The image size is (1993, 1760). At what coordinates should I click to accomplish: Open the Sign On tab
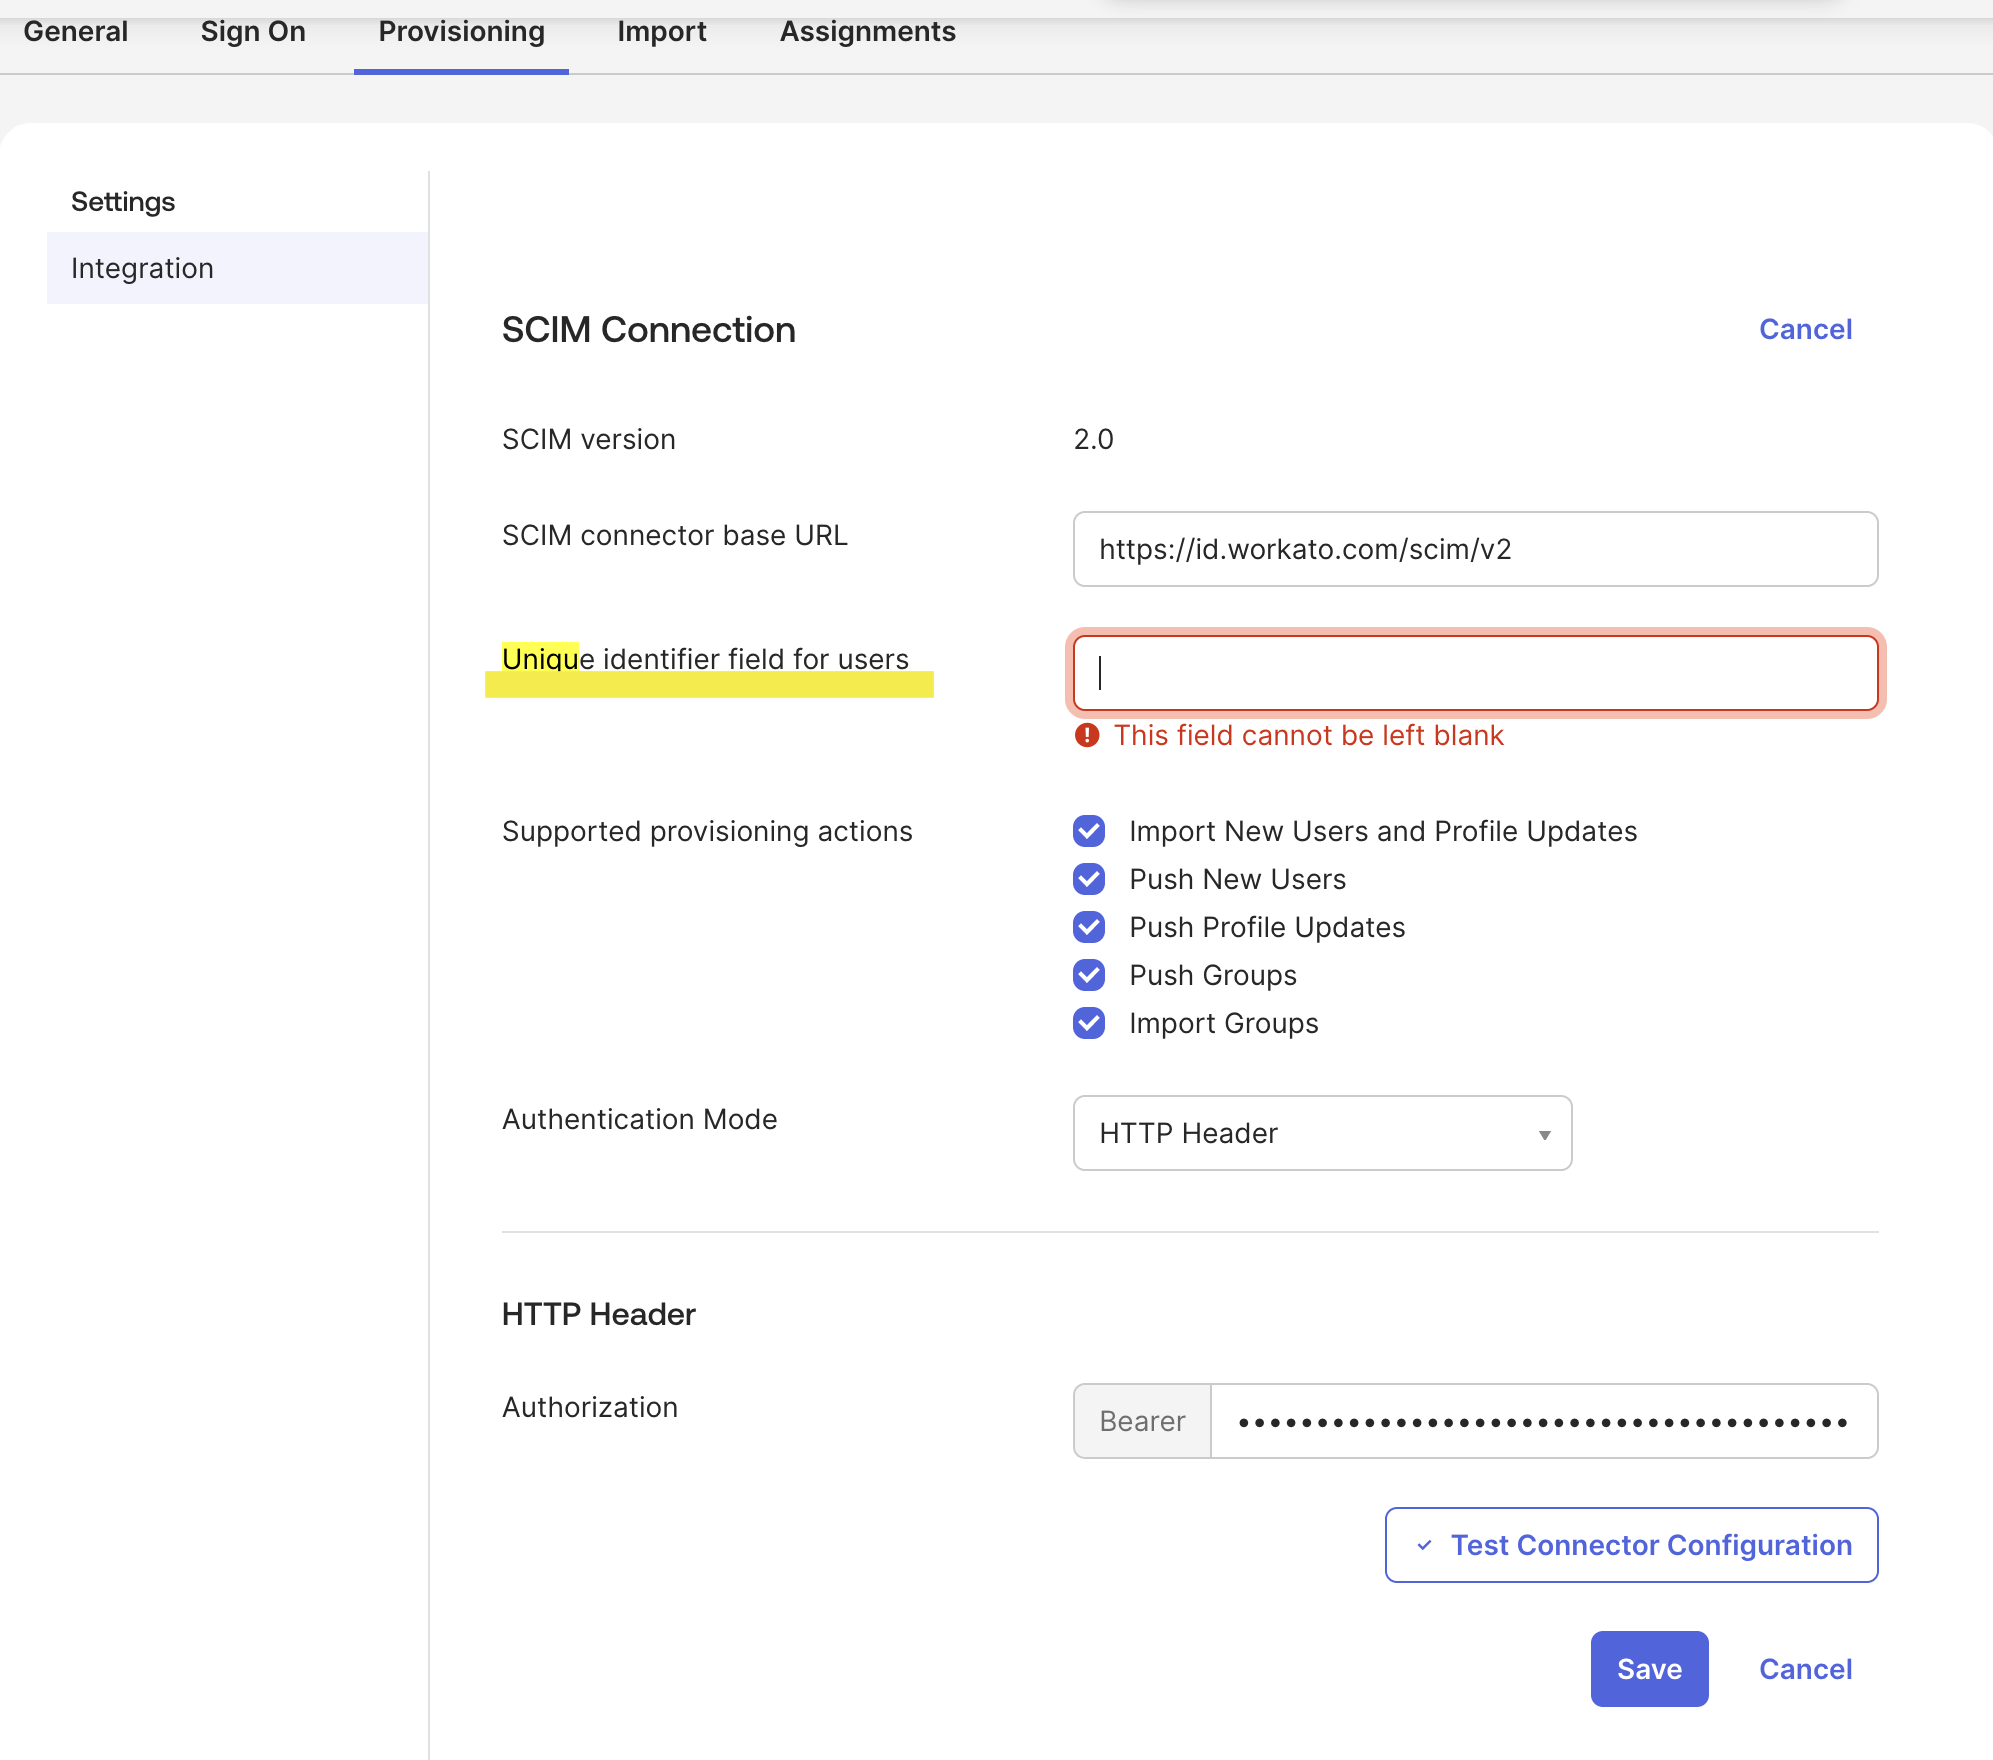tap(252, 31)
